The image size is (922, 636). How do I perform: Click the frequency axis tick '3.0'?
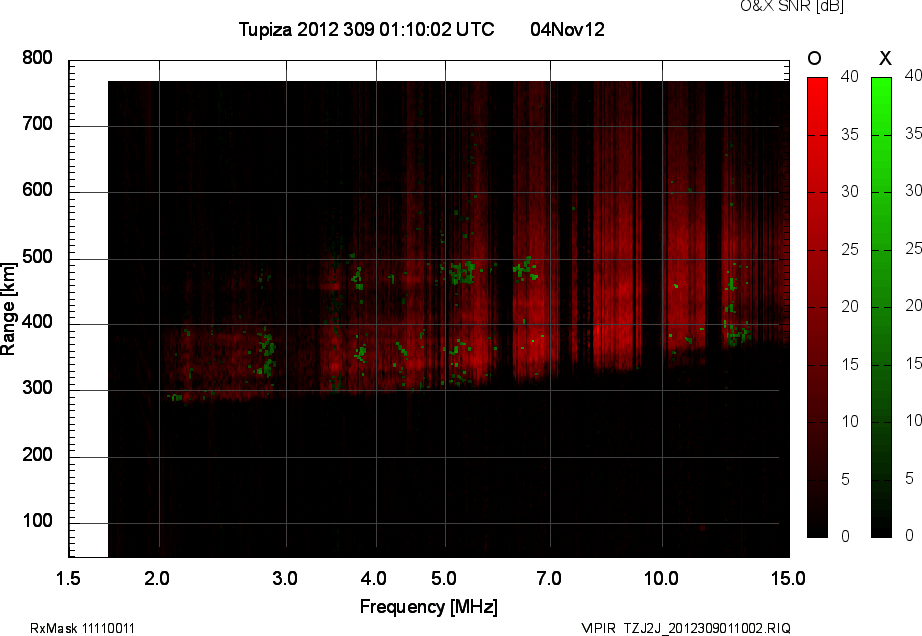click(285, 578)
